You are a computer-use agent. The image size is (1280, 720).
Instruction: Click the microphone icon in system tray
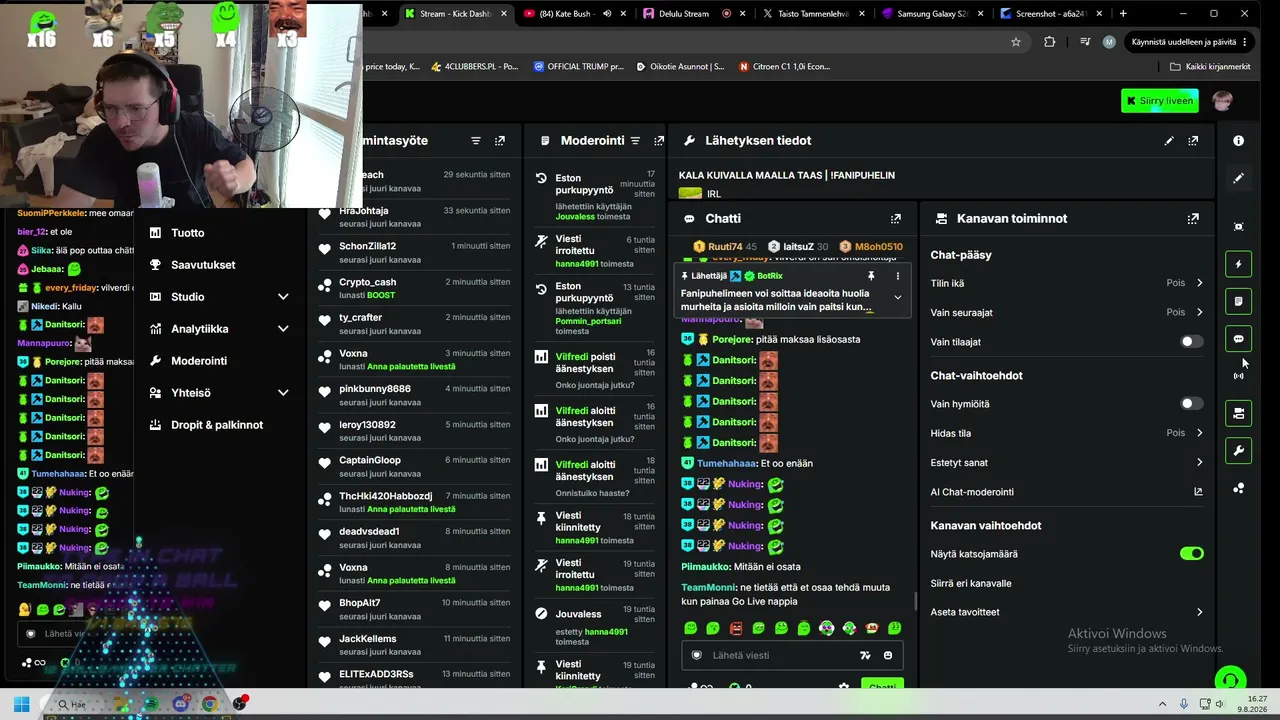(1184, 704)
